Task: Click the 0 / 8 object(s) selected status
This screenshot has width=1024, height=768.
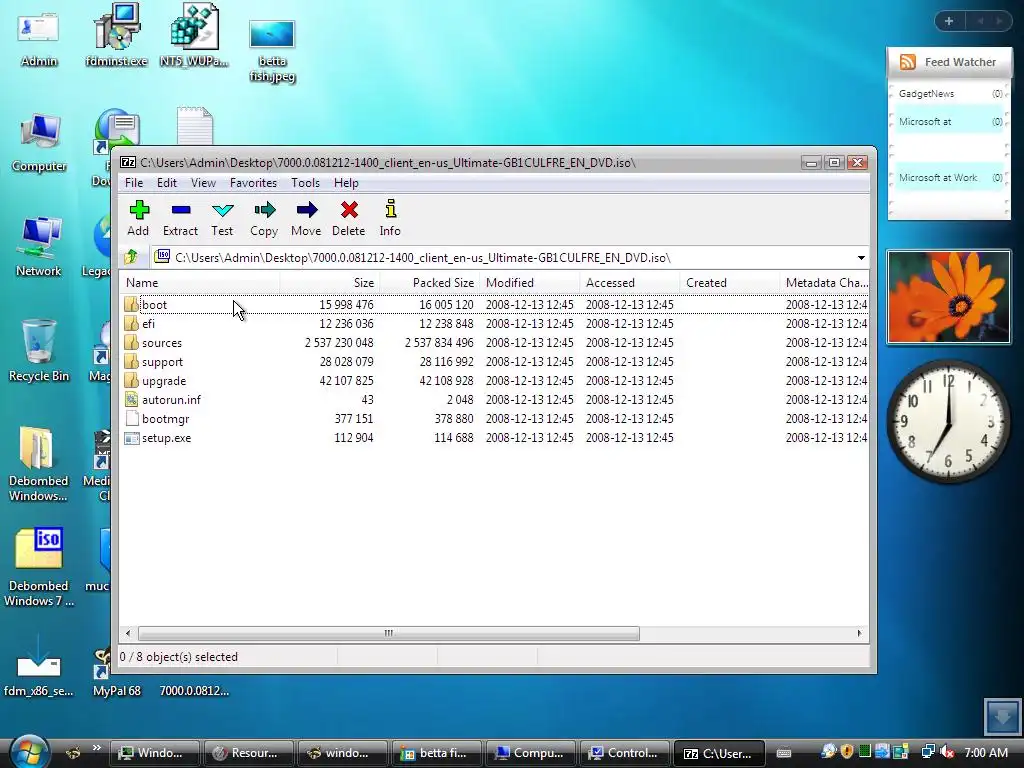Action: [178, 657]
